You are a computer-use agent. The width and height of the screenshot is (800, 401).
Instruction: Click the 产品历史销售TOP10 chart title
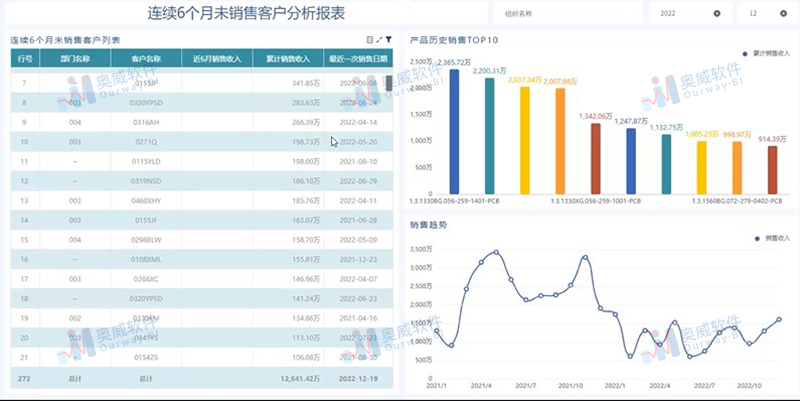coord(454,40)
